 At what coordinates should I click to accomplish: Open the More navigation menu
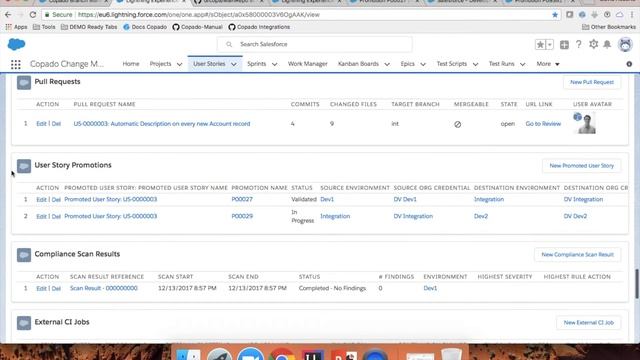[x=548, y=64]
